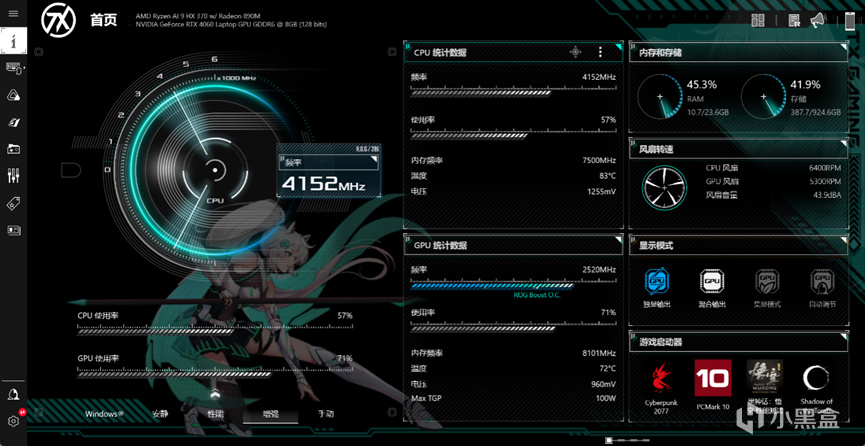The height and width of the screenshot is (446, 865).
Task: Open the News panel icon in the sidebar
Action: [x=13, y=230]
